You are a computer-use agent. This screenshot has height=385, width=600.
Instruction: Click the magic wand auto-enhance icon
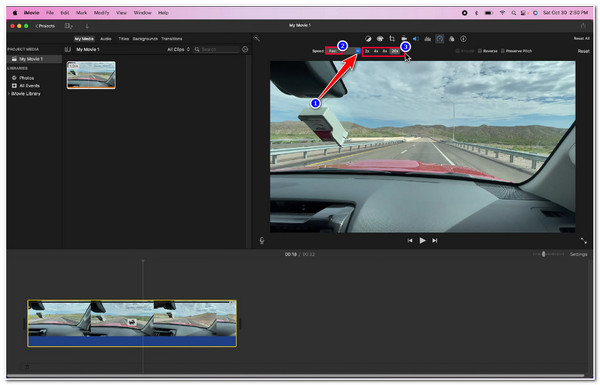pyautogui.click(x=257, y=38)
